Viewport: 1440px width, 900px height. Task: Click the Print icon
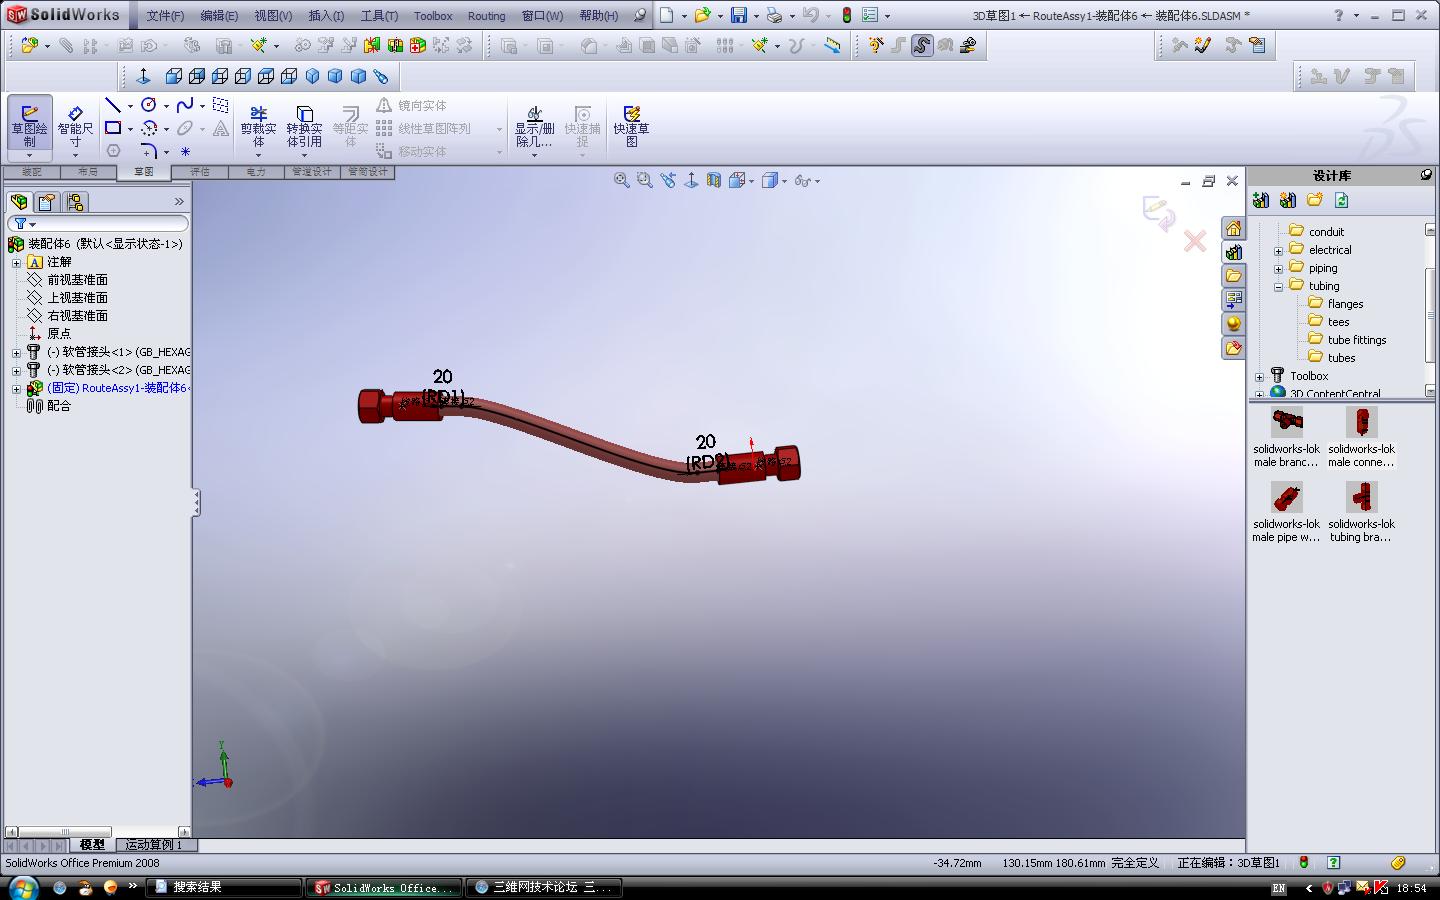pos(774,15)
